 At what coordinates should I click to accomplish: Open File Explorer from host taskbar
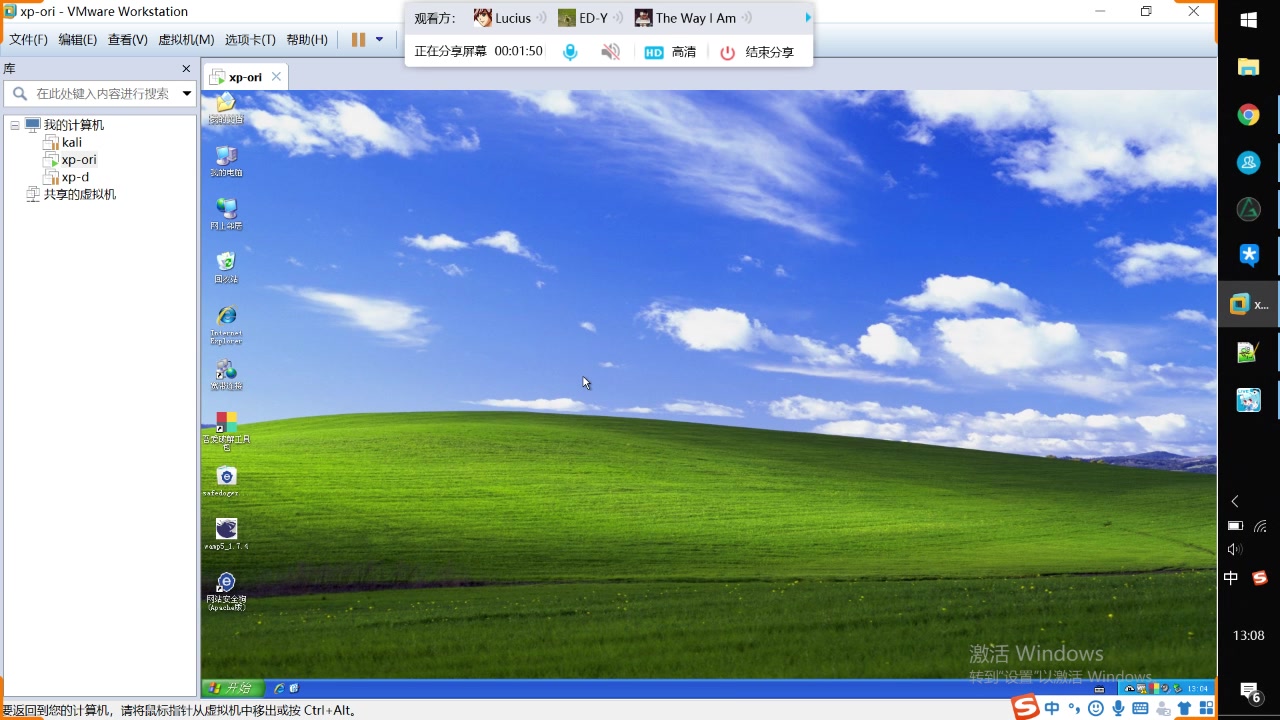click(x=1249, y=67)
